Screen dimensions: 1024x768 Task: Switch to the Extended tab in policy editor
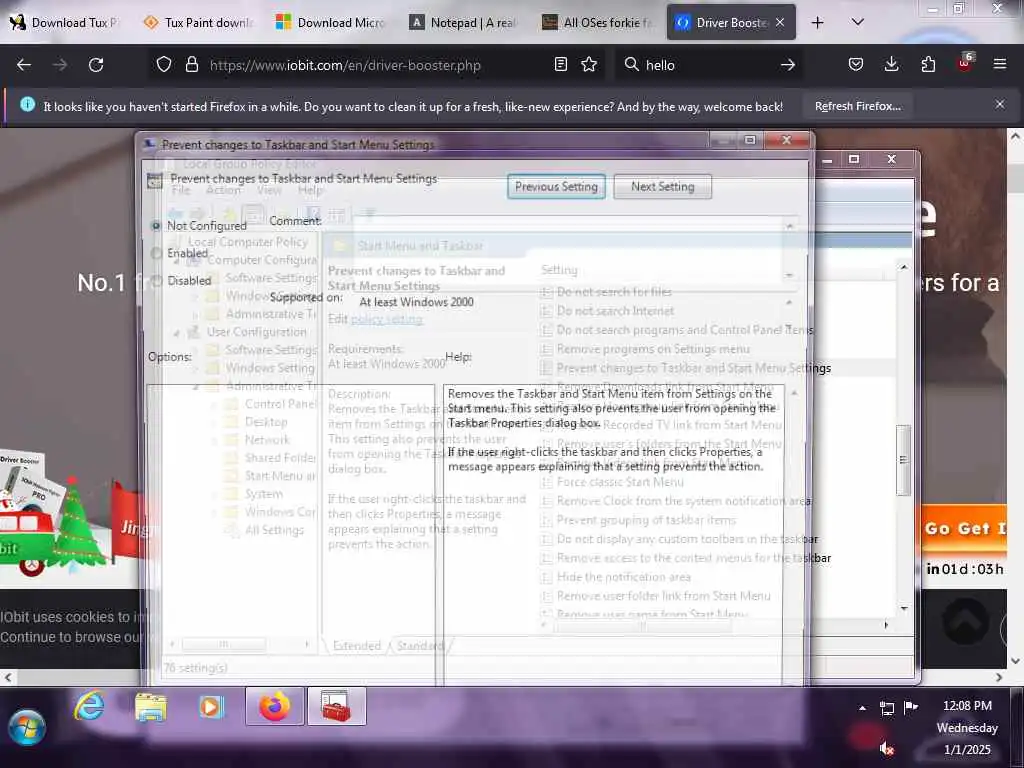(357, 646)
